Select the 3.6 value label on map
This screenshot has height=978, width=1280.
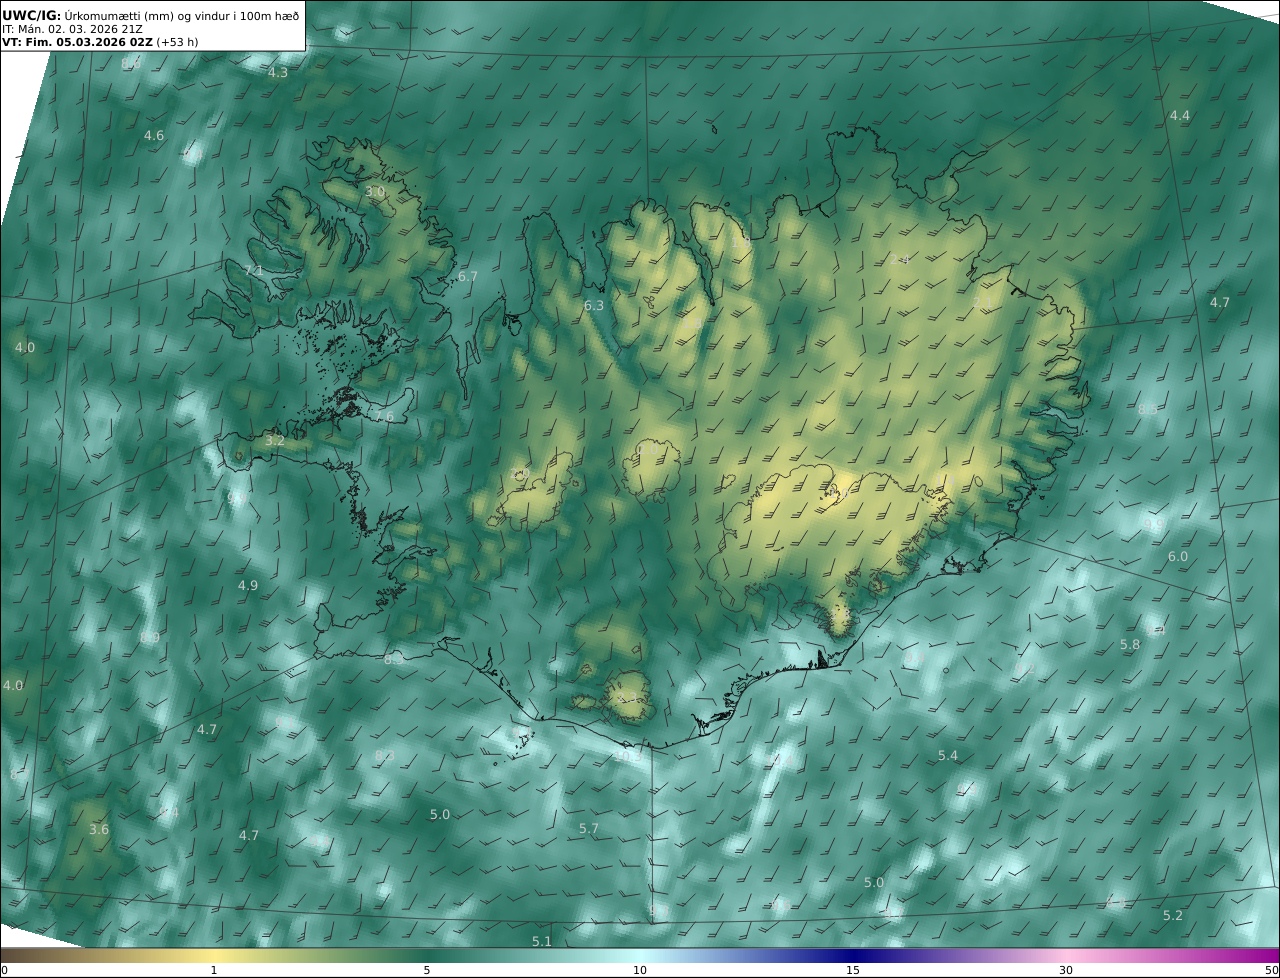pyautogui.click(x=99, y=830)
